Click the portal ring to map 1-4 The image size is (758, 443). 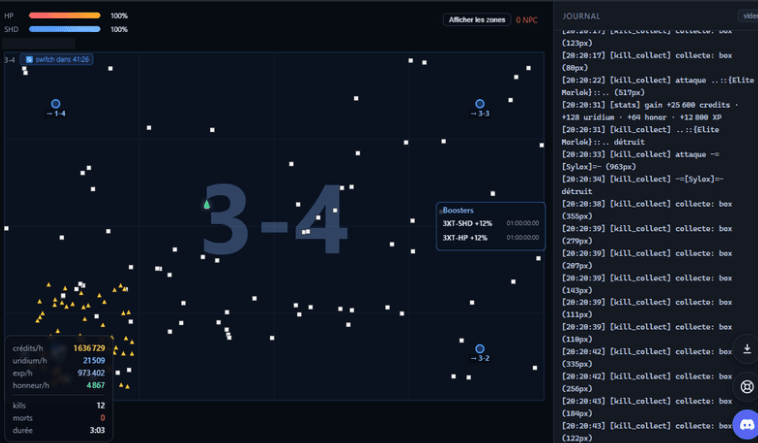56,103
